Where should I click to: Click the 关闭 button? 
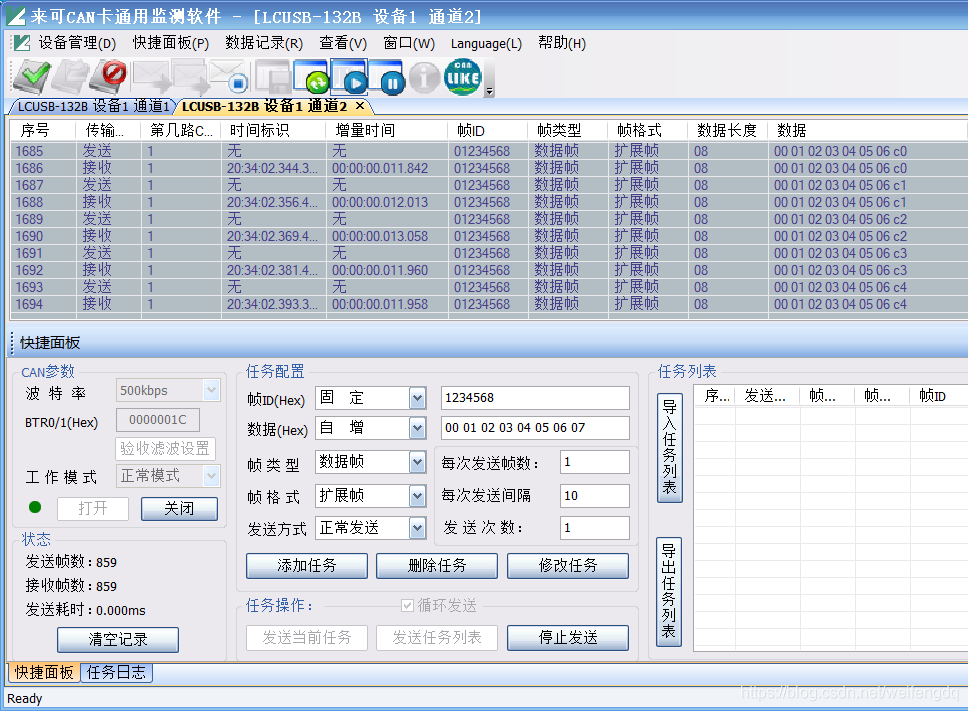[x=179, y=509]
